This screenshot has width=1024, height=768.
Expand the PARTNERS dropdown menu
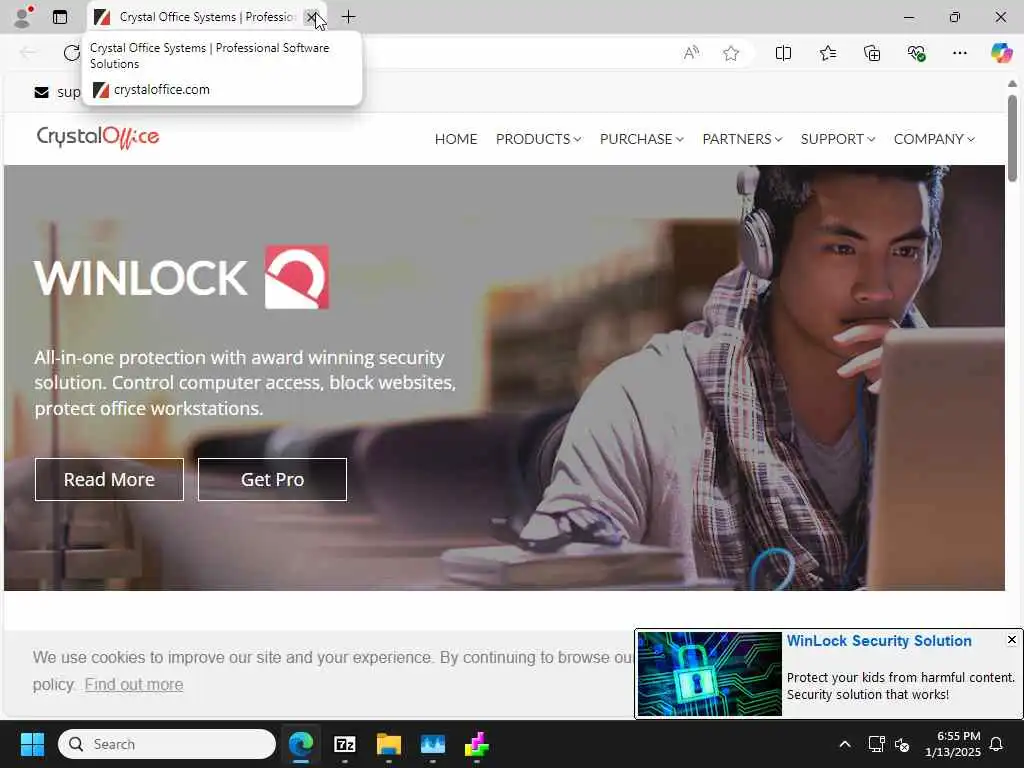click(x=742, y=139)
